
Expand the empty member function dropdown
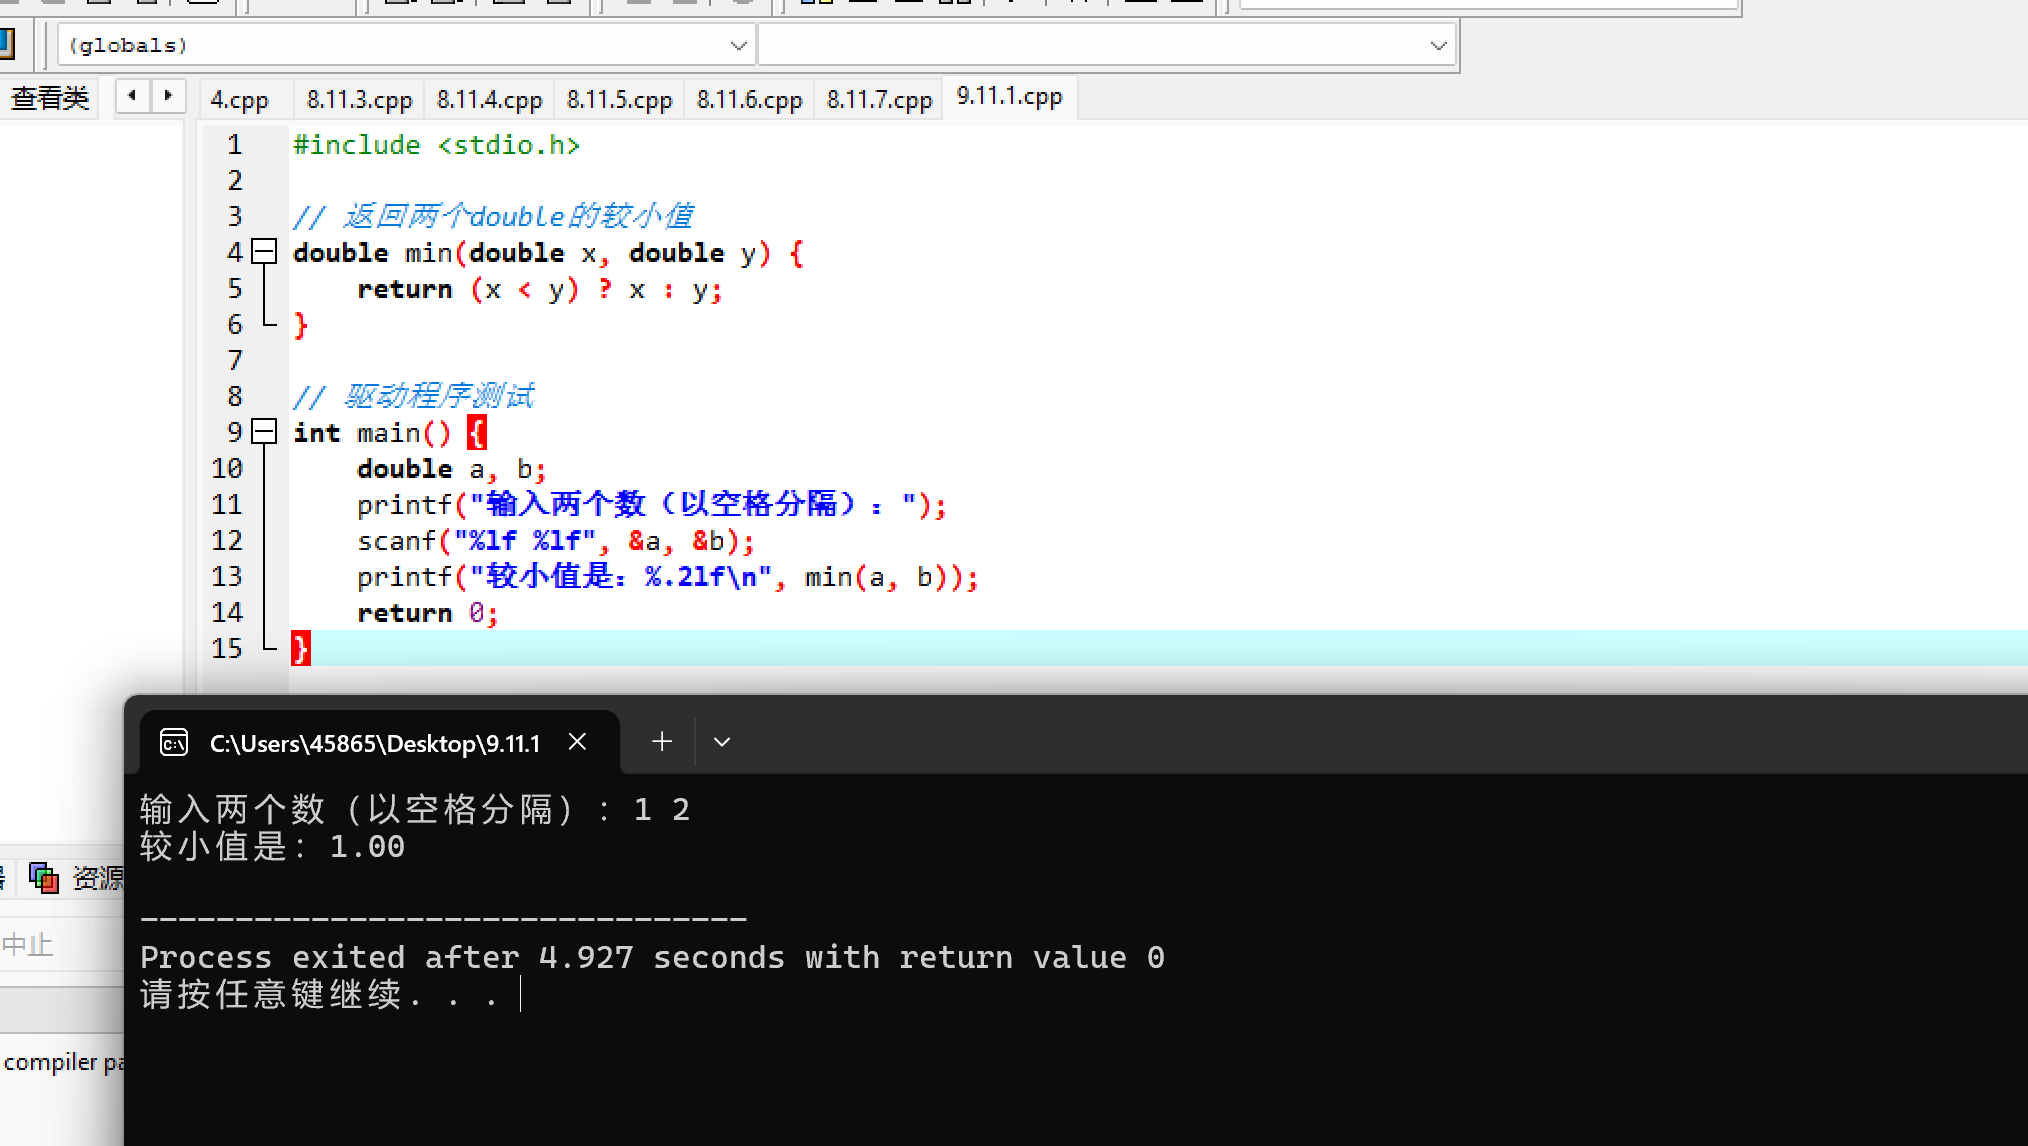coord(1438,45)
